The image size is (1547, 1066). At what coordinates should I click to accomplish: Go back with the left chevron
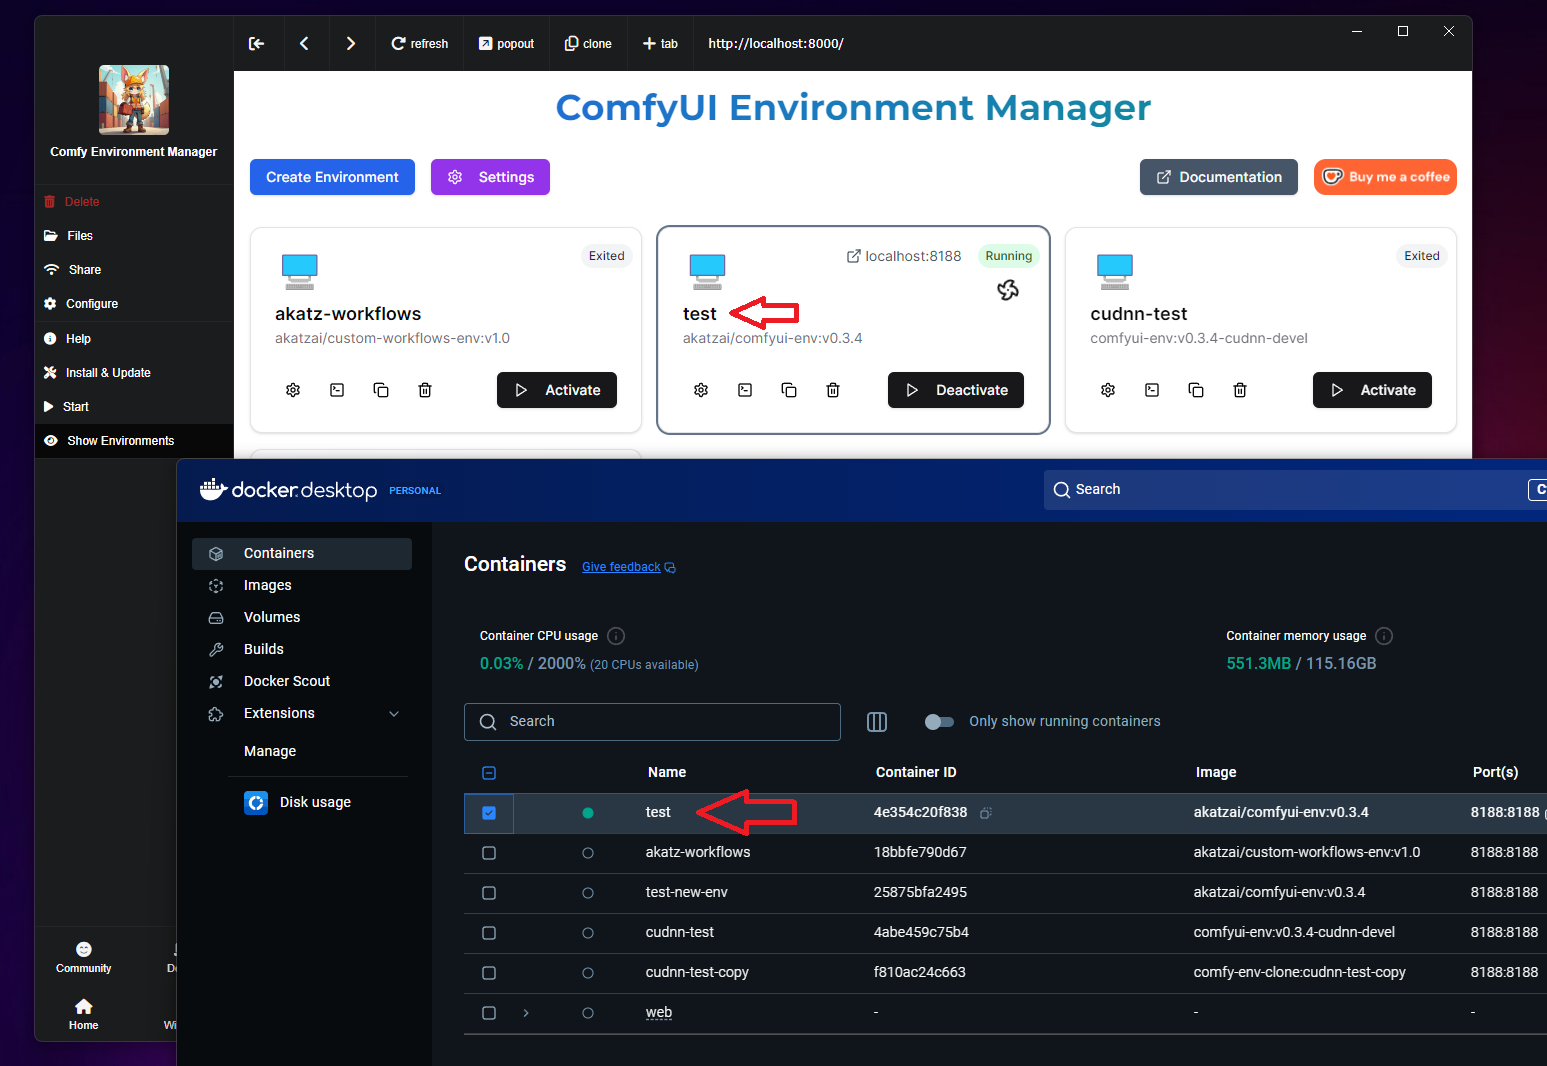tap(304, 43)
